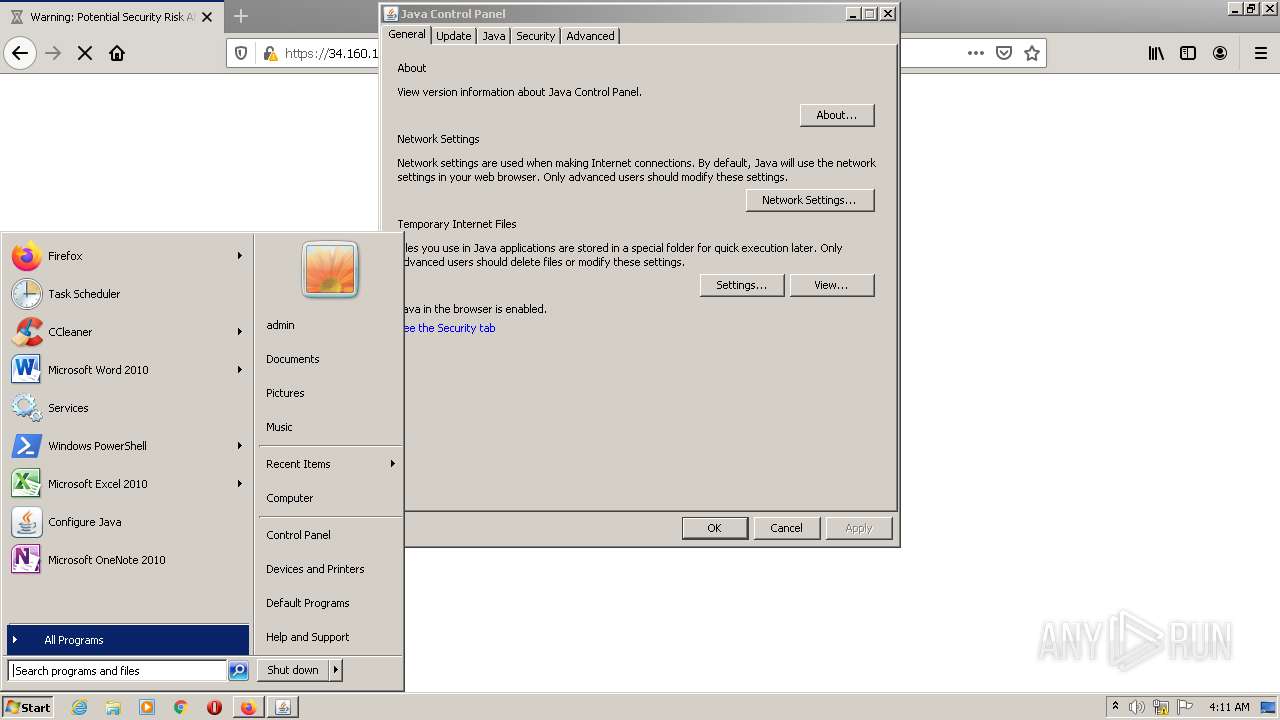This screenshot has width=1280, height=720.
Task: Open Firefox from the Start menu
Action: tap(127, 256)
